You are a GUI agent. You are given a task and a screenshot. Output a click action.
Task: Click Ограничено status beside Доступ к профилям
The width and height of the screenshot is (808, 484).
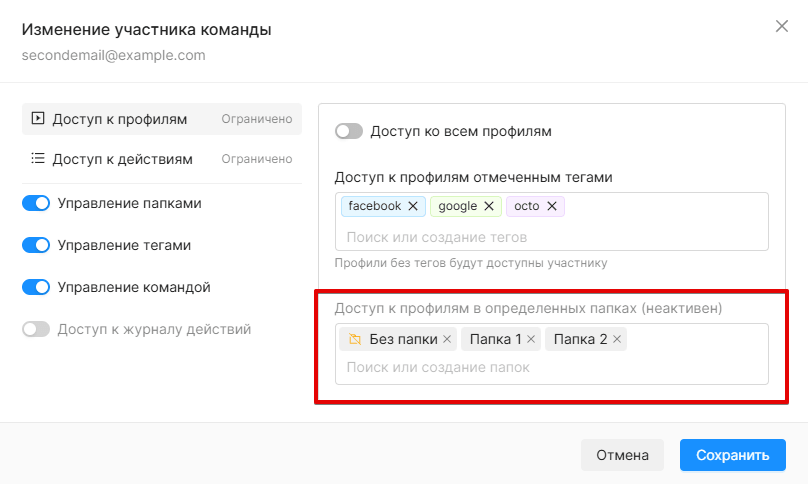tap(257, 119)
